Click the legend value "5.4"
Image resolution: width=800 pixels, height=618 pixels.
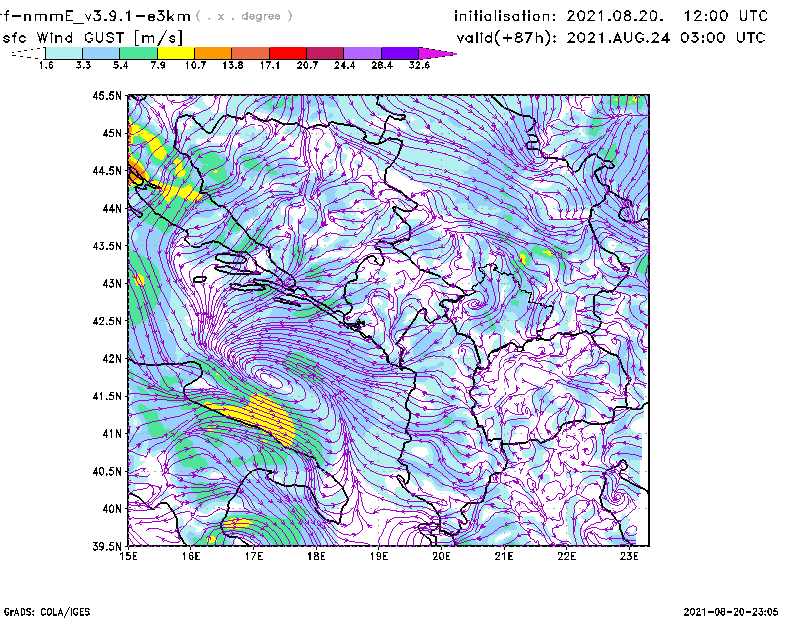tap(120, 65)
